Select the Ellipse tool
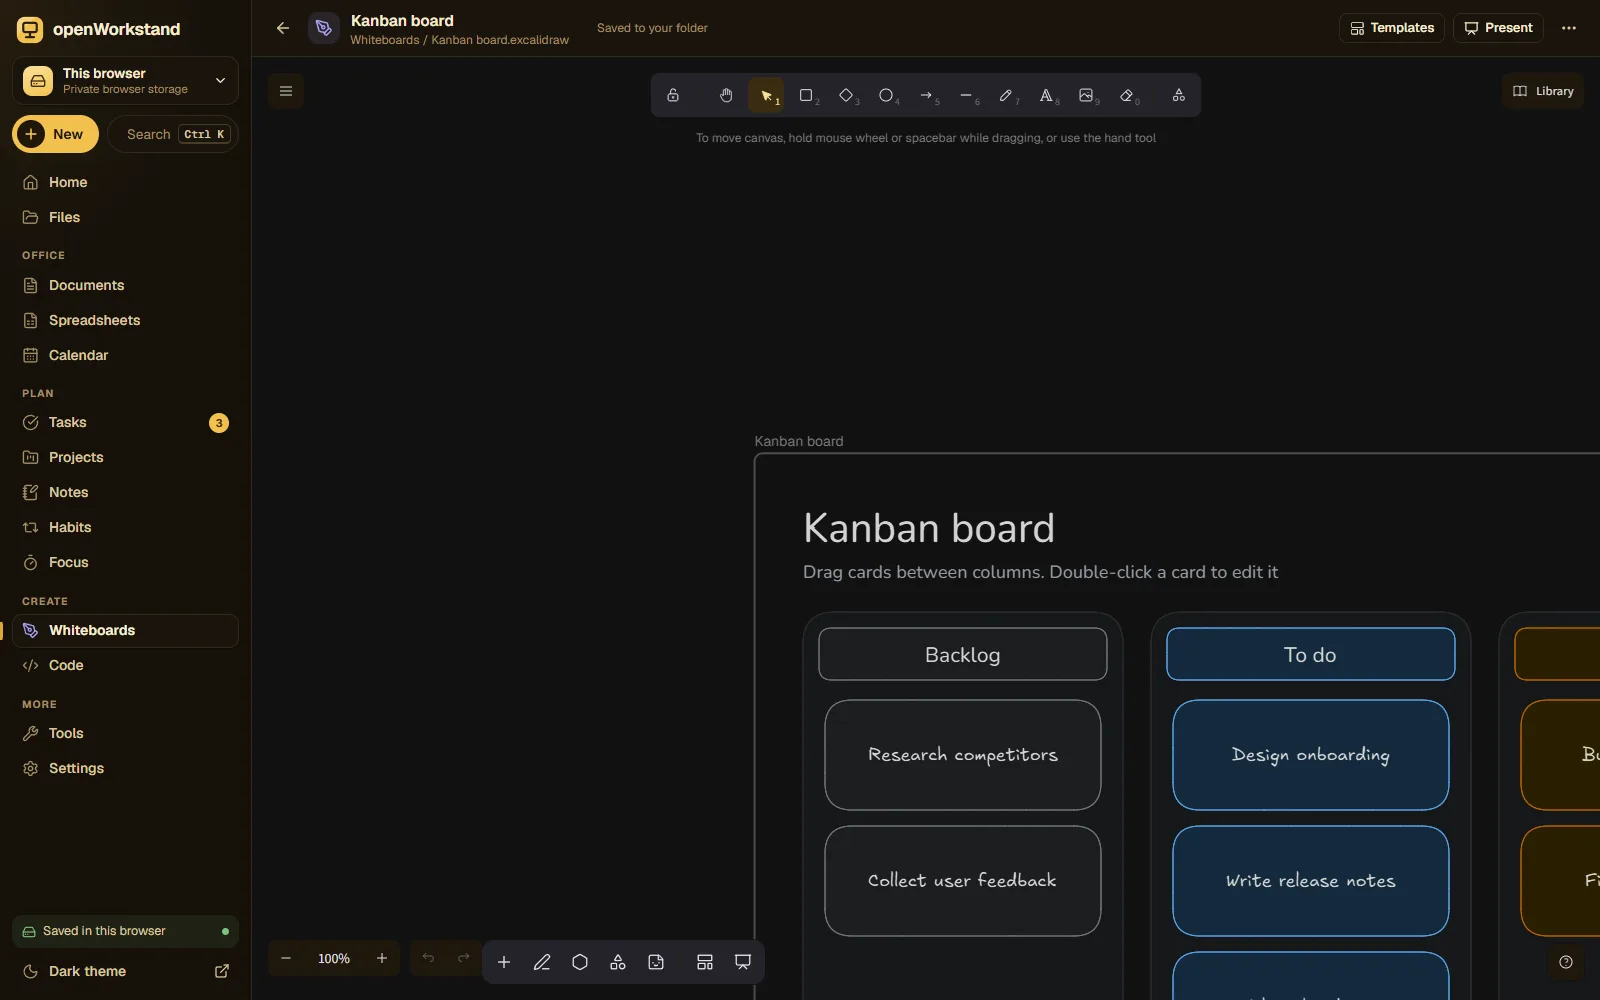Viewport: 1600px width, 1000px height. point(886,95)
